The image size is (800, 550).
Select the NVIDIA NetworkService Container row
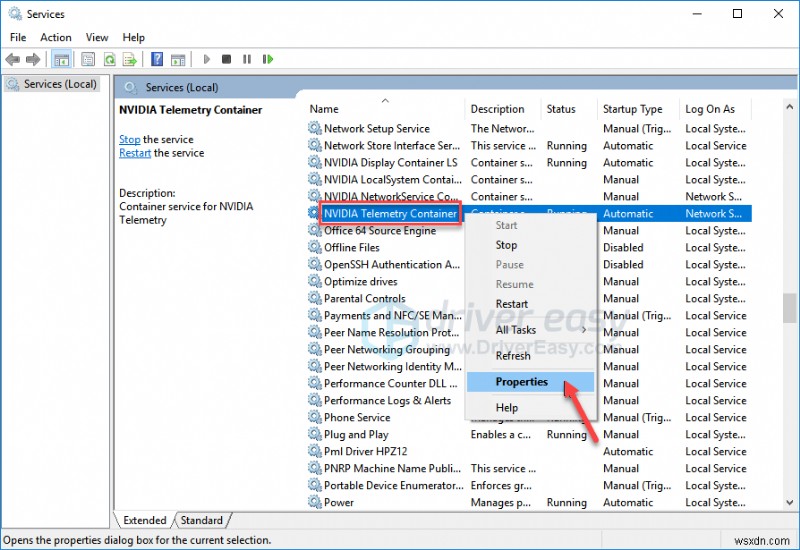click(529, 196)
